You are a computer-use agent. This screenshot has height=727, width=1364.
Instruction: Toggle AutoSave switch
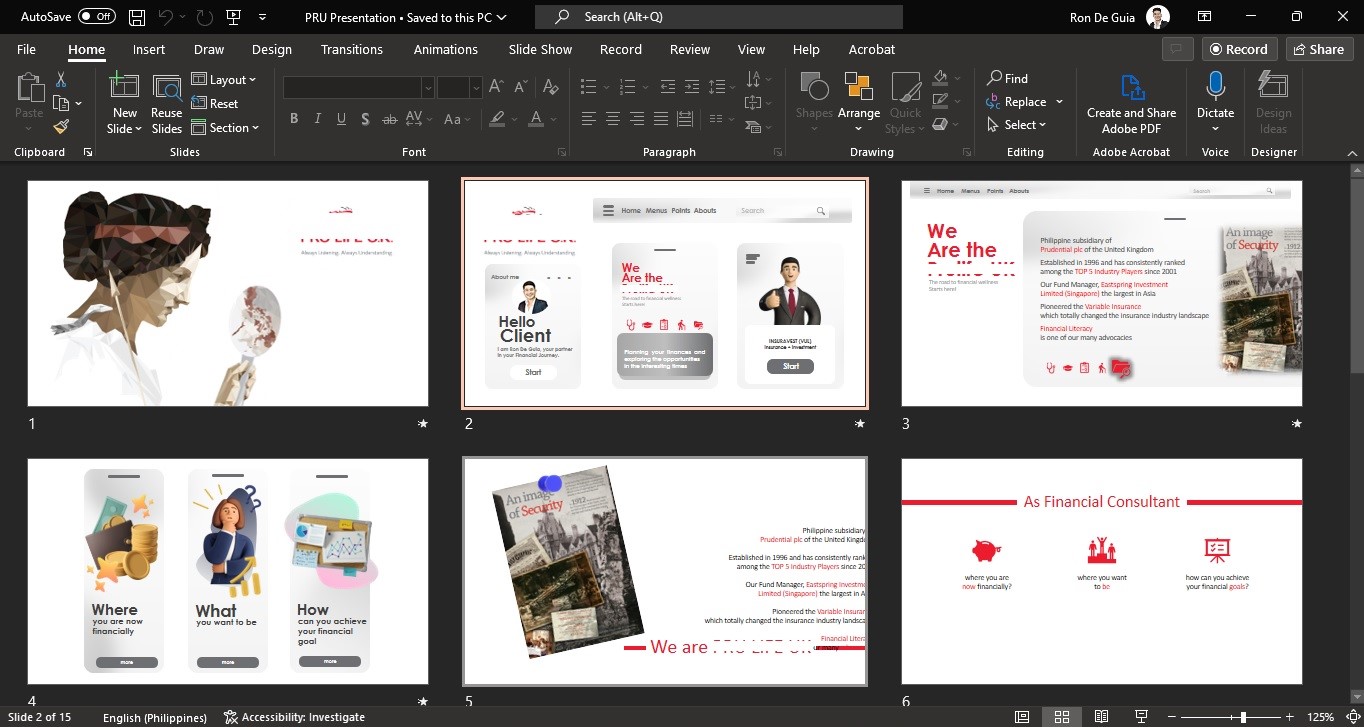coord(96,17)
